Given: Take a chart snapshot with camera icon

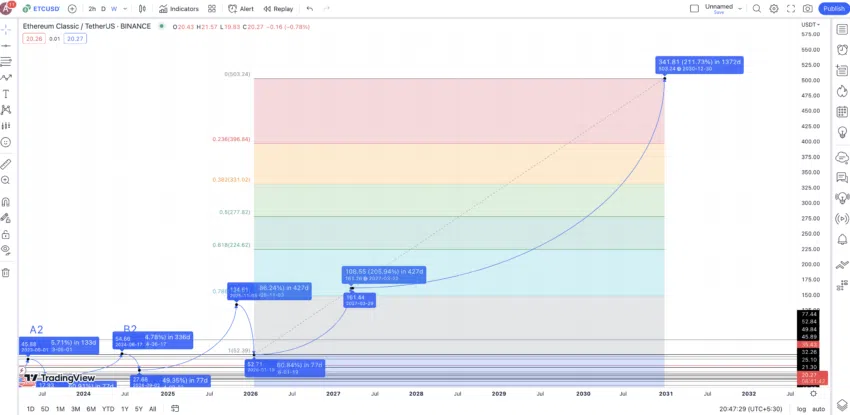Looking at the screenshot, I should [x=808, y=9].
